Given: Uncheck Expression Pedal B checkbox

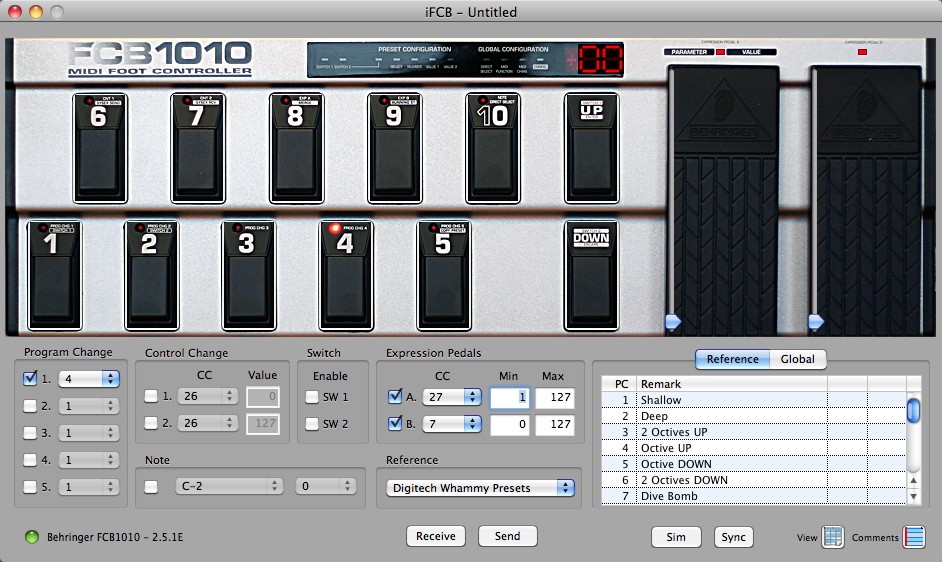Looking at the screenshot, I should tap(395, 423).
